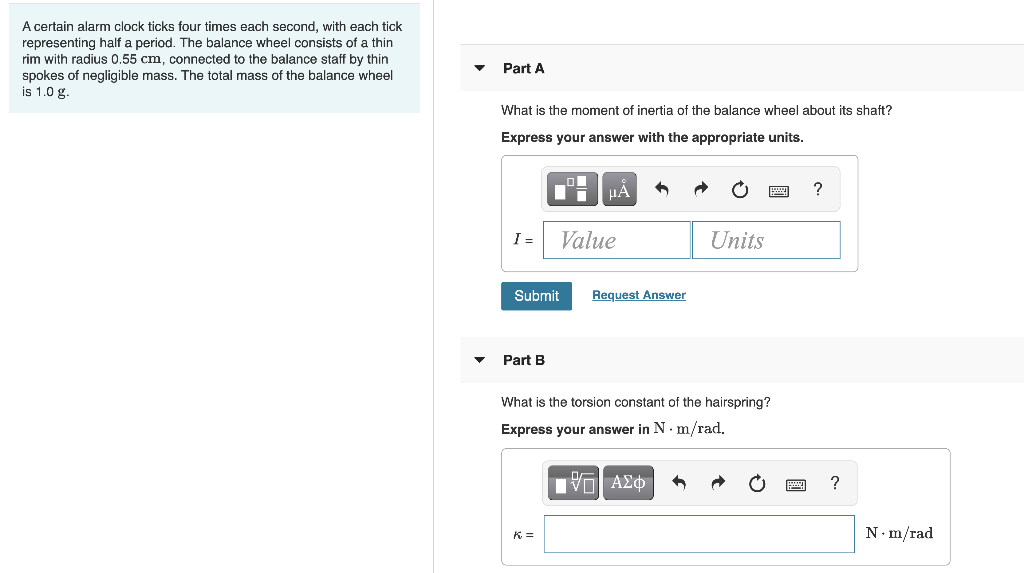Open the ΑΣΦ Greek symbols button in Part B
Screen dimensions: 1024x573
pyautogui.click(x=628, y=483)
